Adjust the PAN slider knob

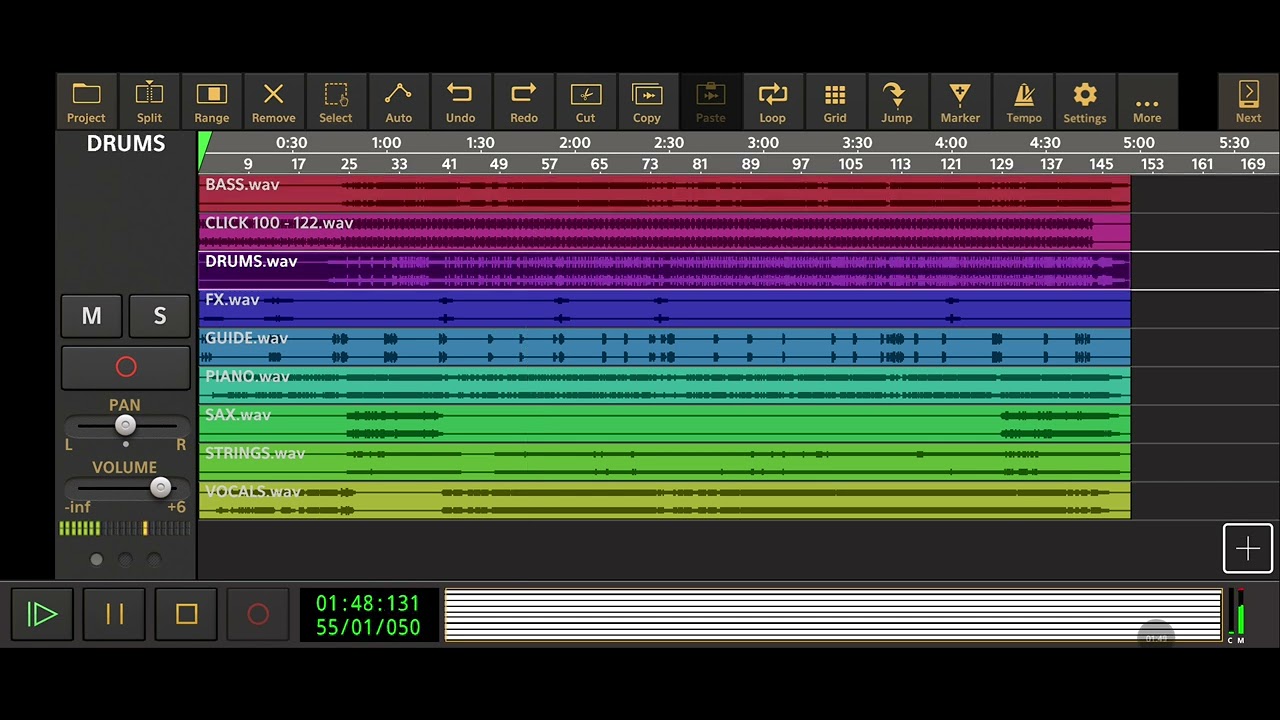coord(125,425)
